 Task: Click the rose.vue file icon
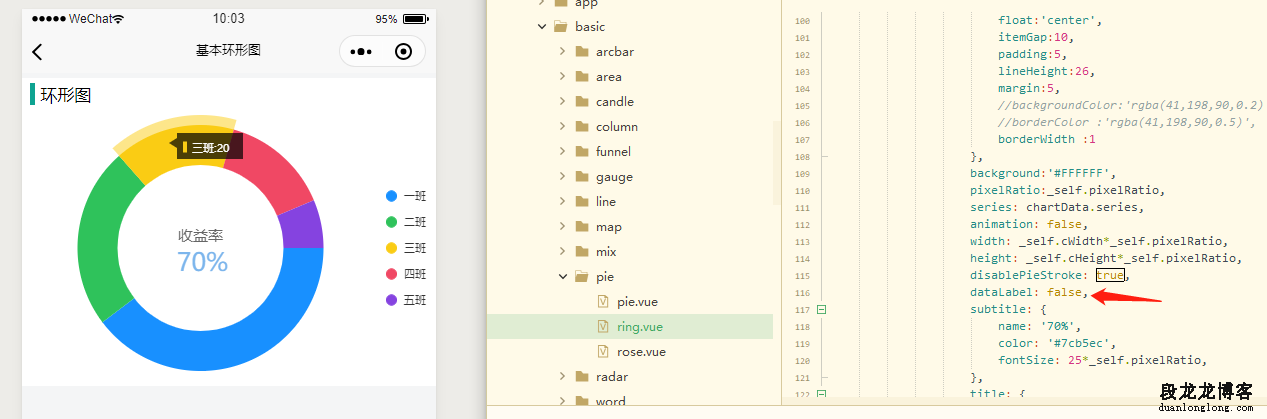(602, 351)
